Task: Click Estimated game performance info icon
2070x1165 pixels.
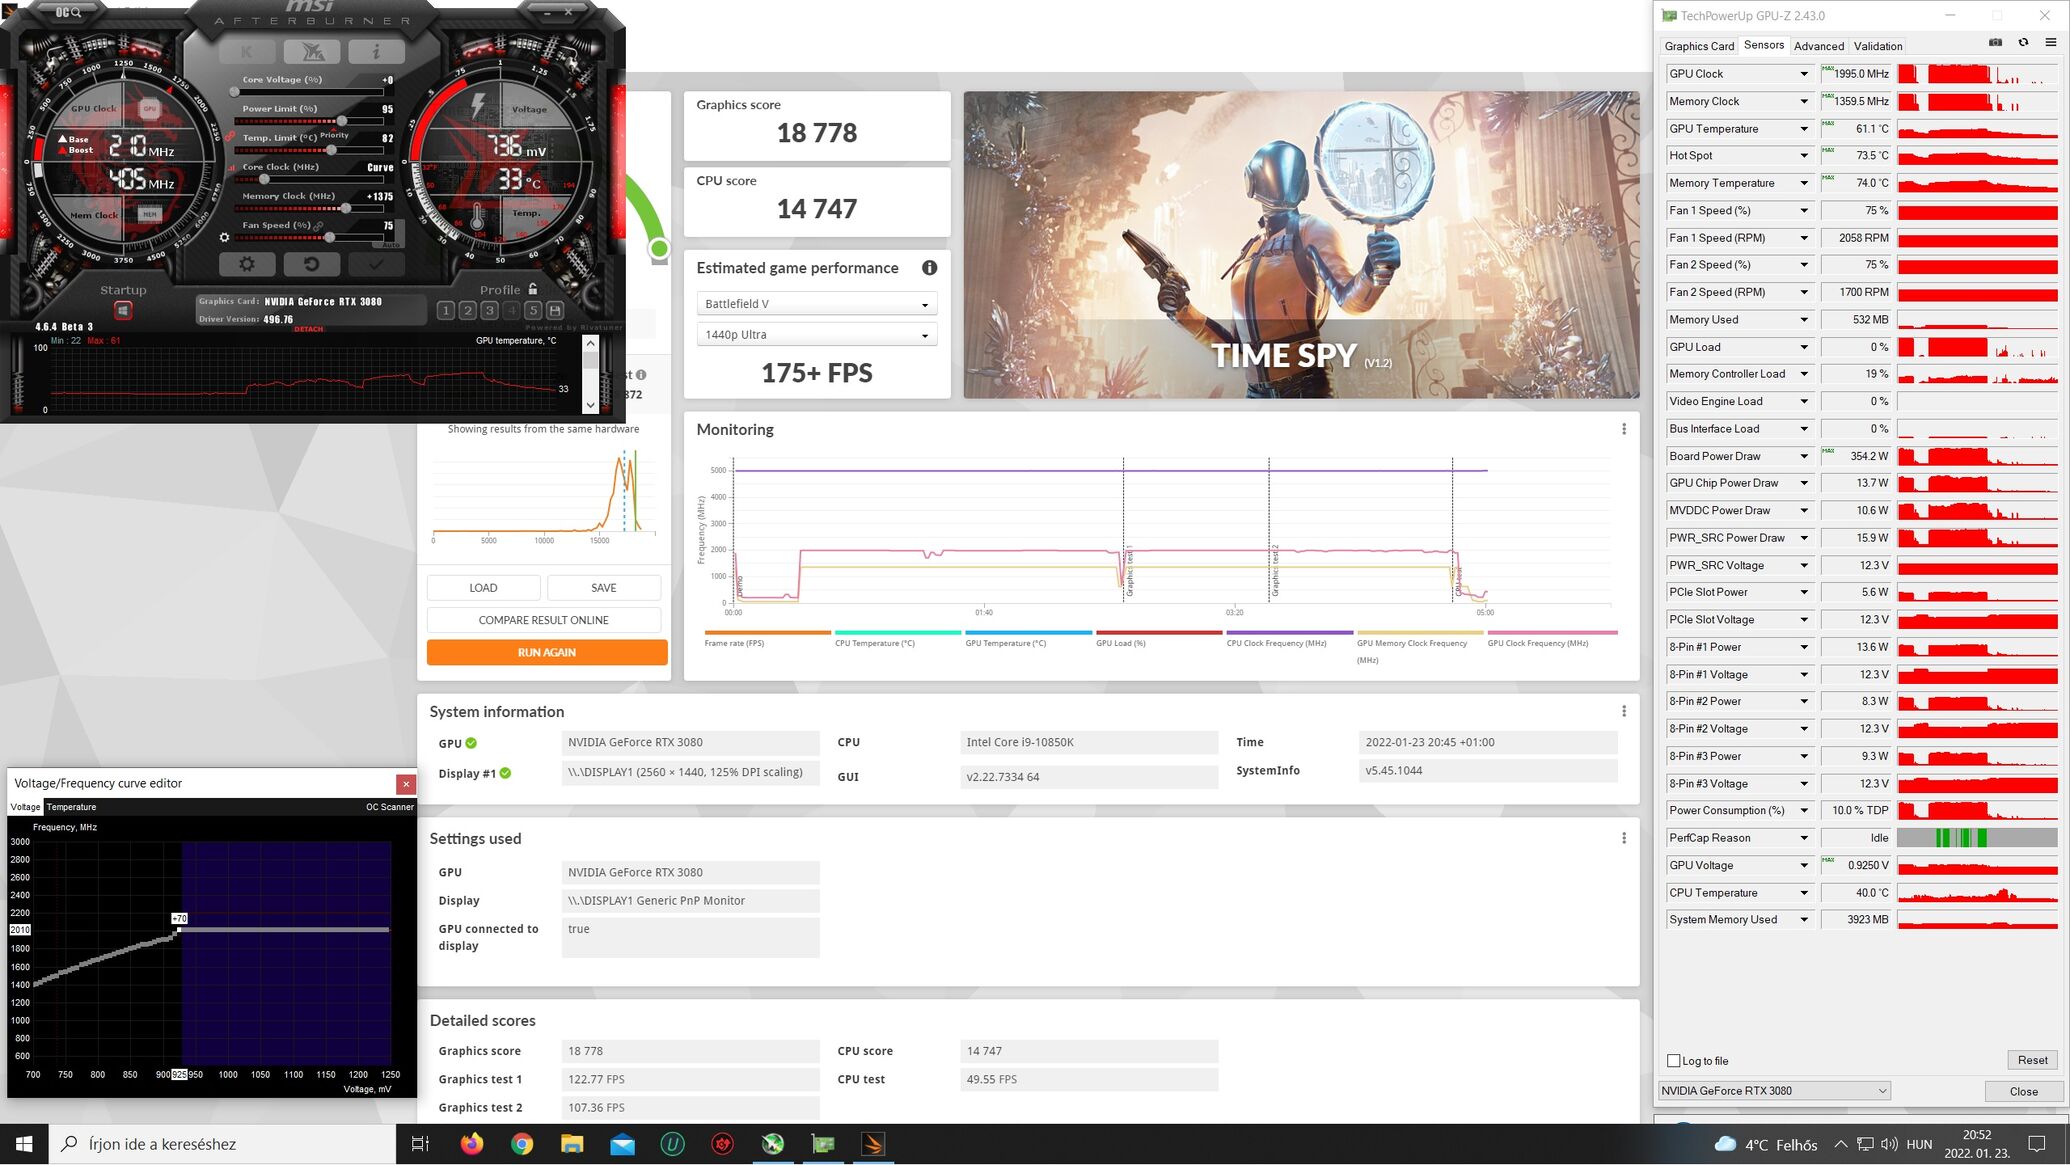Action: [929, 268]
